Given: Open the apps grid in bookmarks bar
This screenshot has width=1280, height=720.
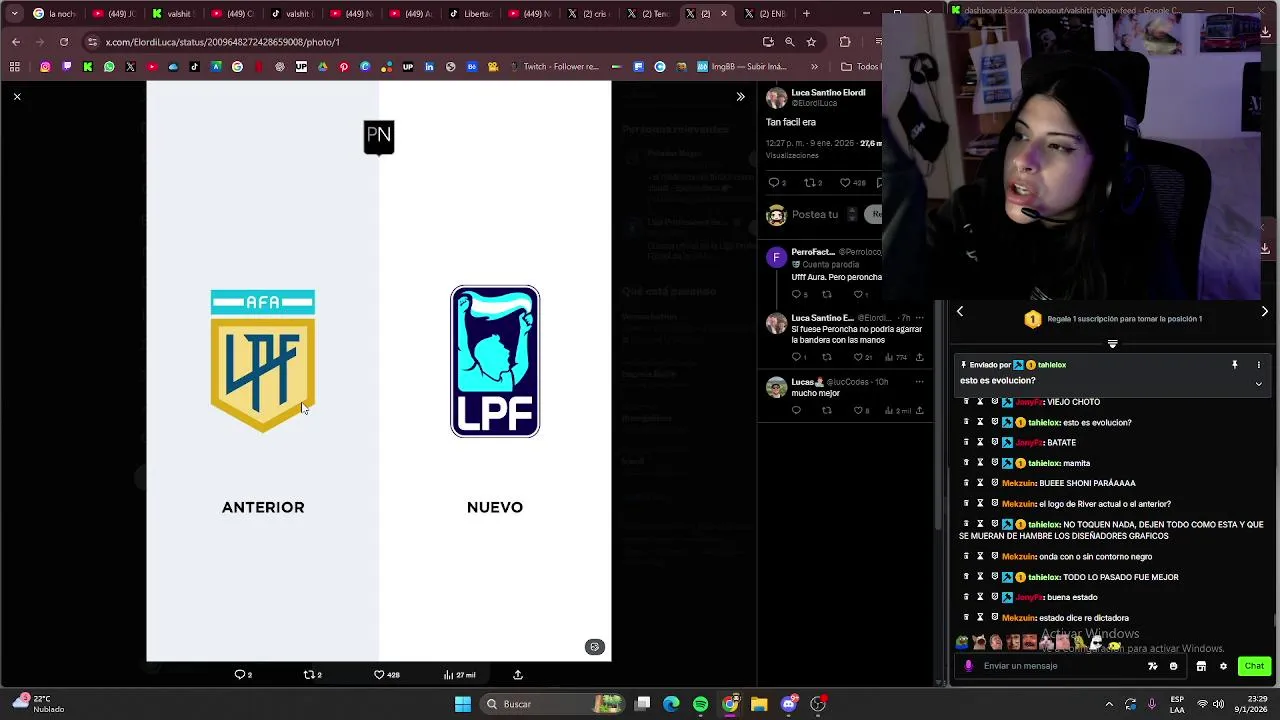Looking at the screenshot, I should (x=15, y=67).
